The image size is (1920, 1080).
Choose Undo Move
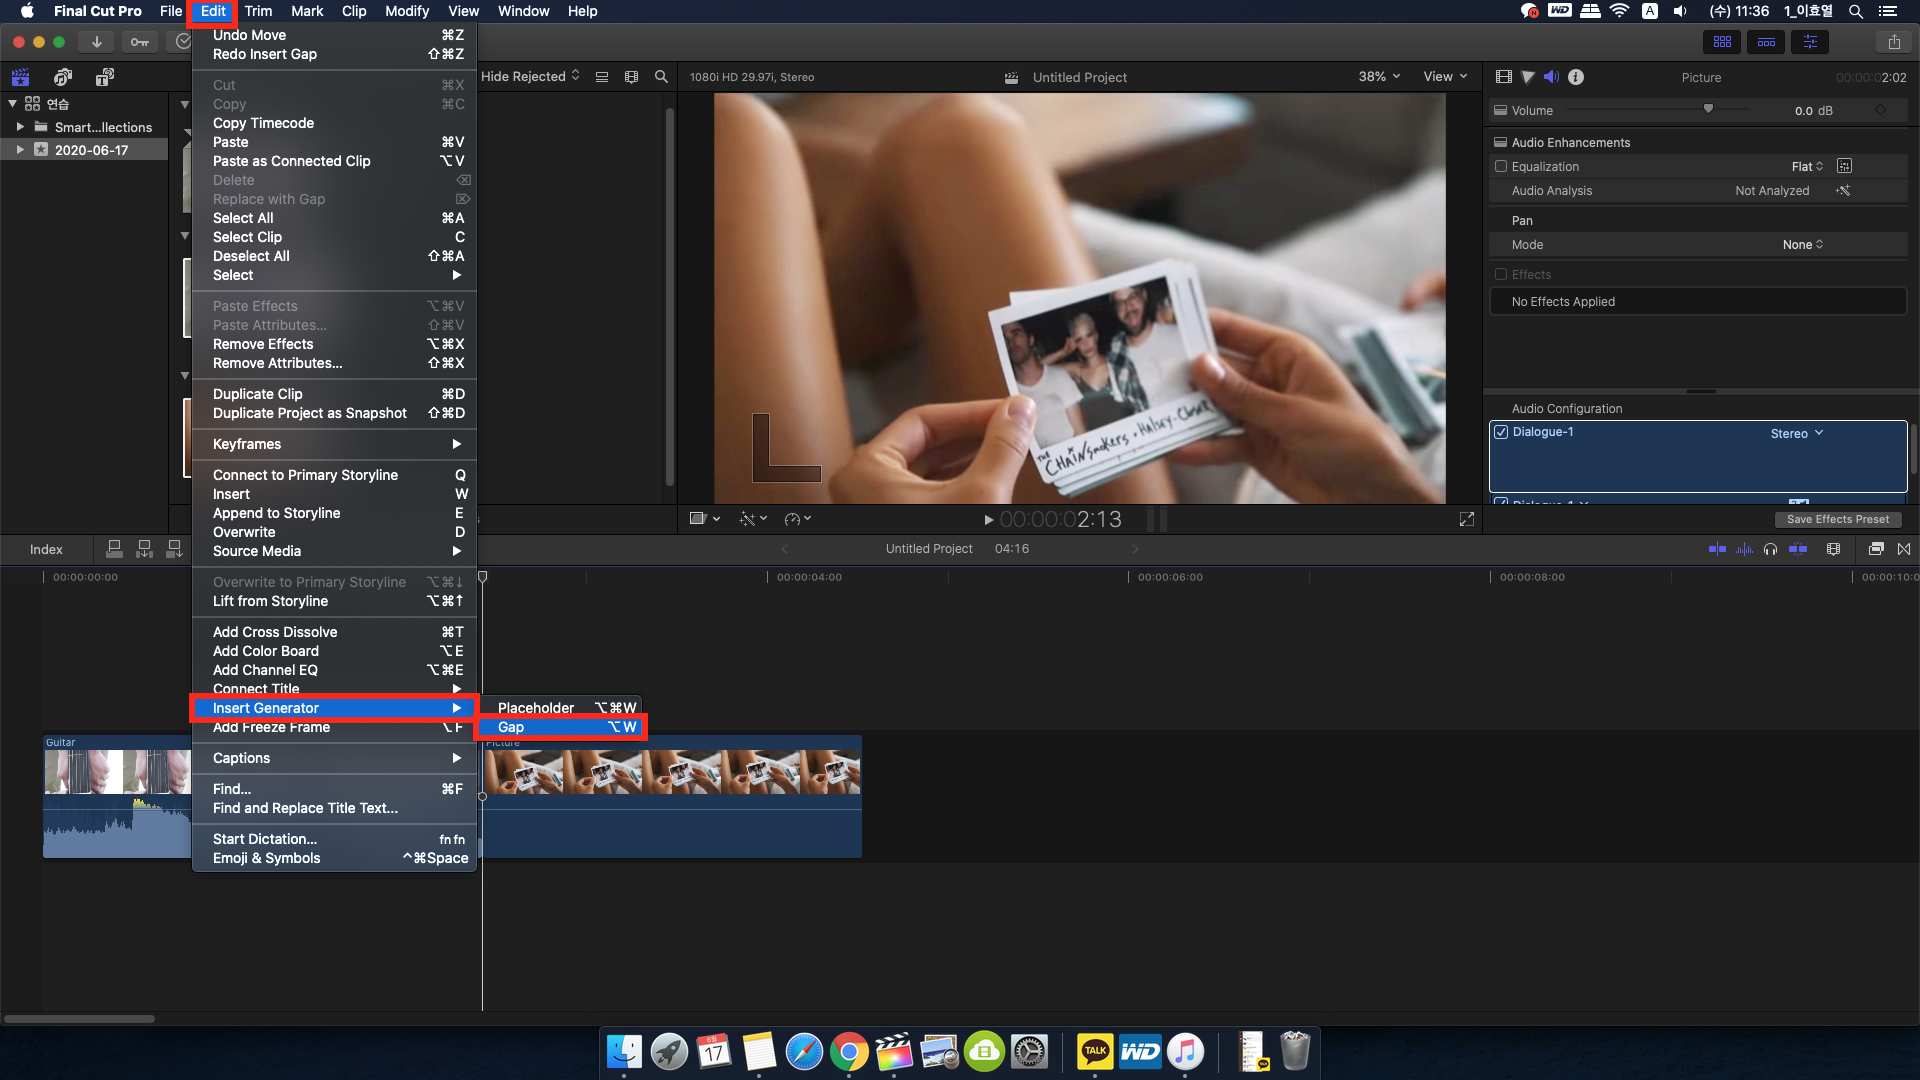coord(334,35)
